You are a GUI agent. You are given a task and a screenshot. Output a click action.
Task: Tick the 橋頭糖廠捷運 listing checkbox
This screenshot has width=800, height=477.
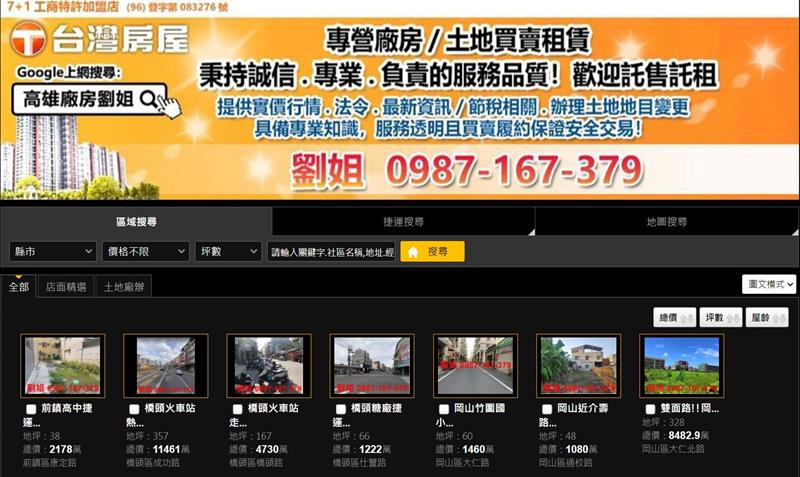tap(340, 410)
